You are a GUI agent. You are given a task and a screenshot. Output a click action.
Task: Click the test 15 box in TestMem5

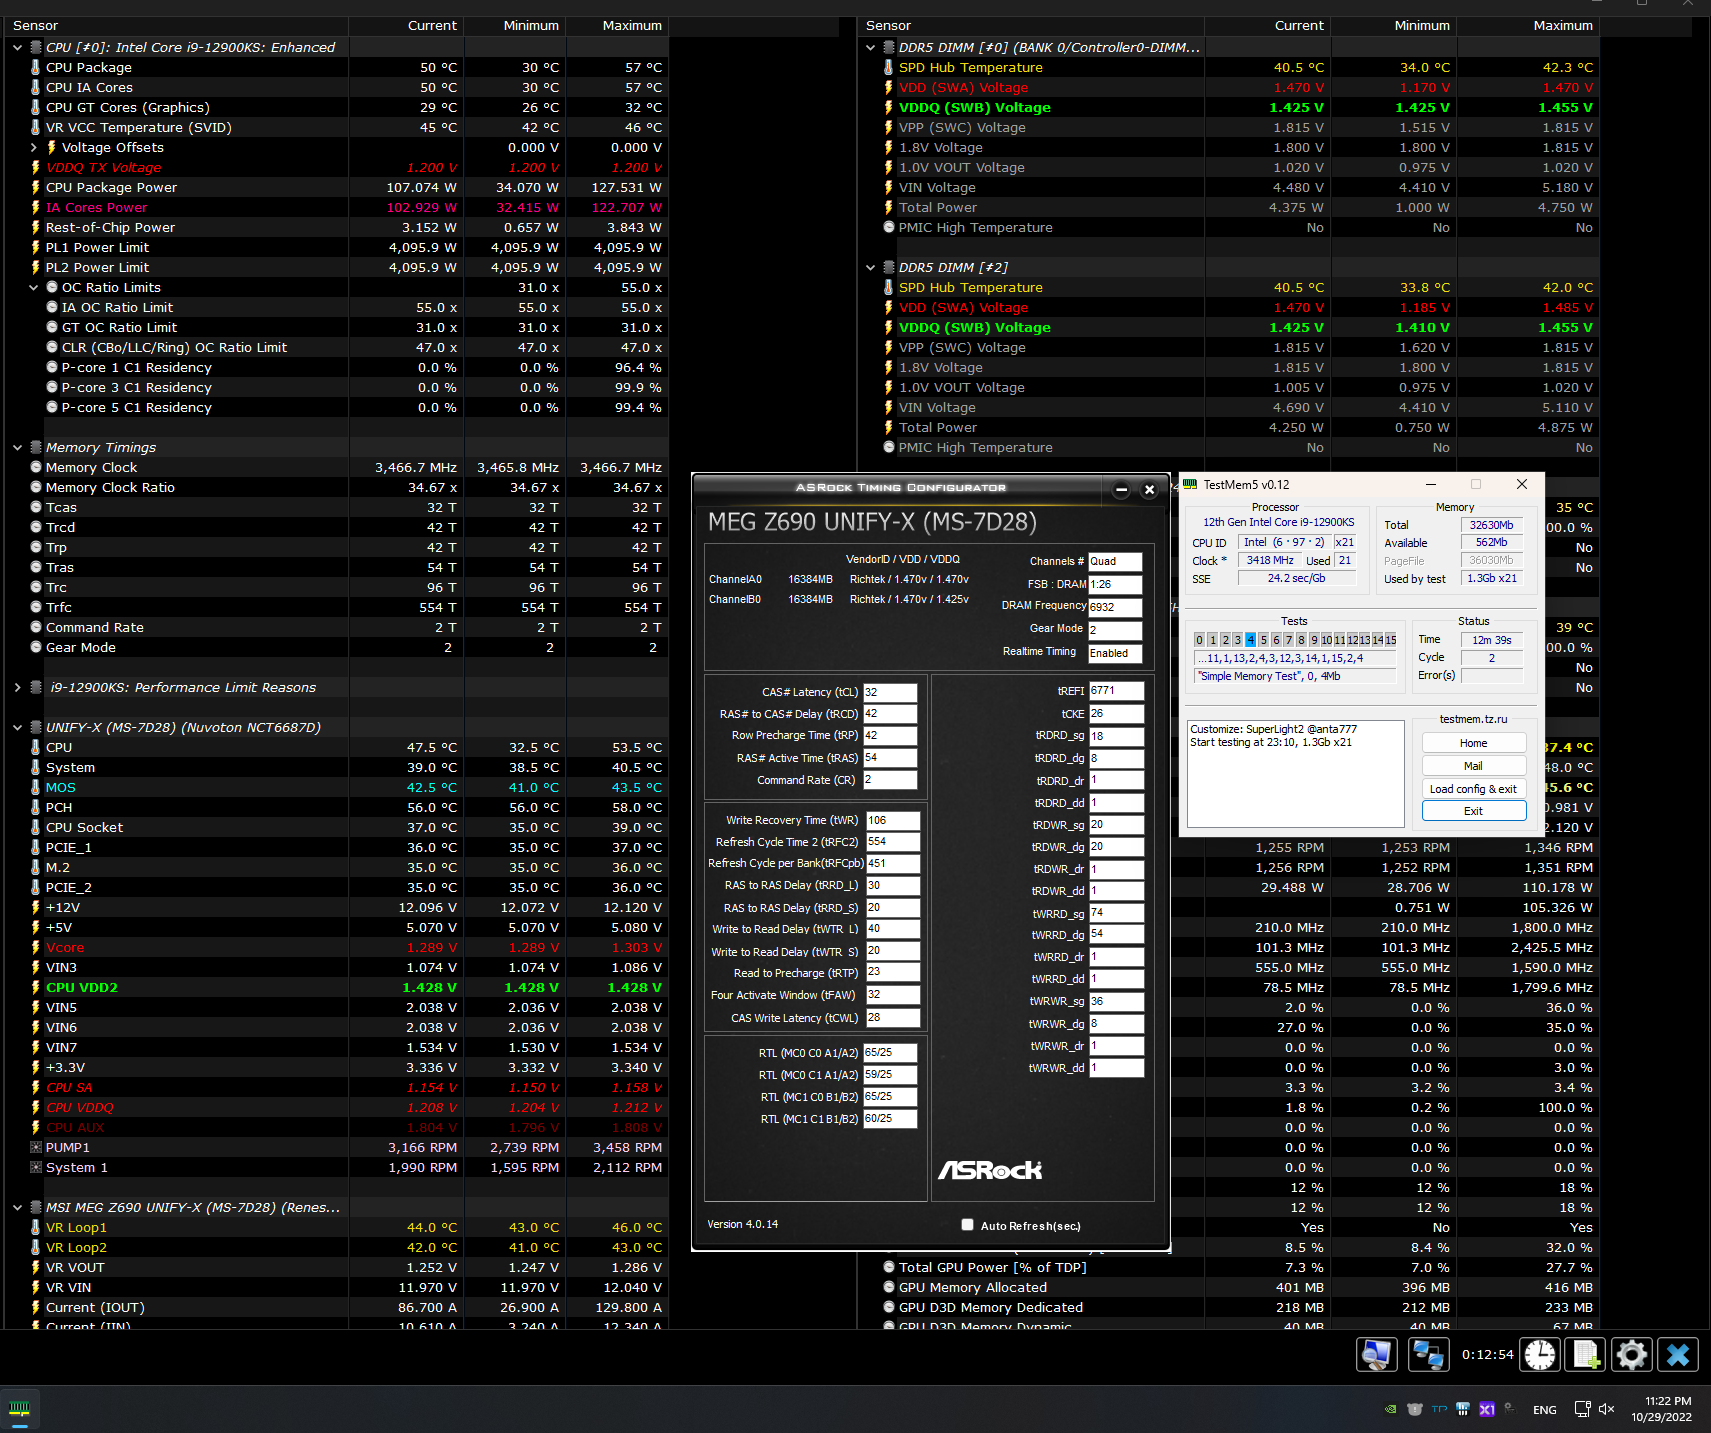[x=1391, y=640]
